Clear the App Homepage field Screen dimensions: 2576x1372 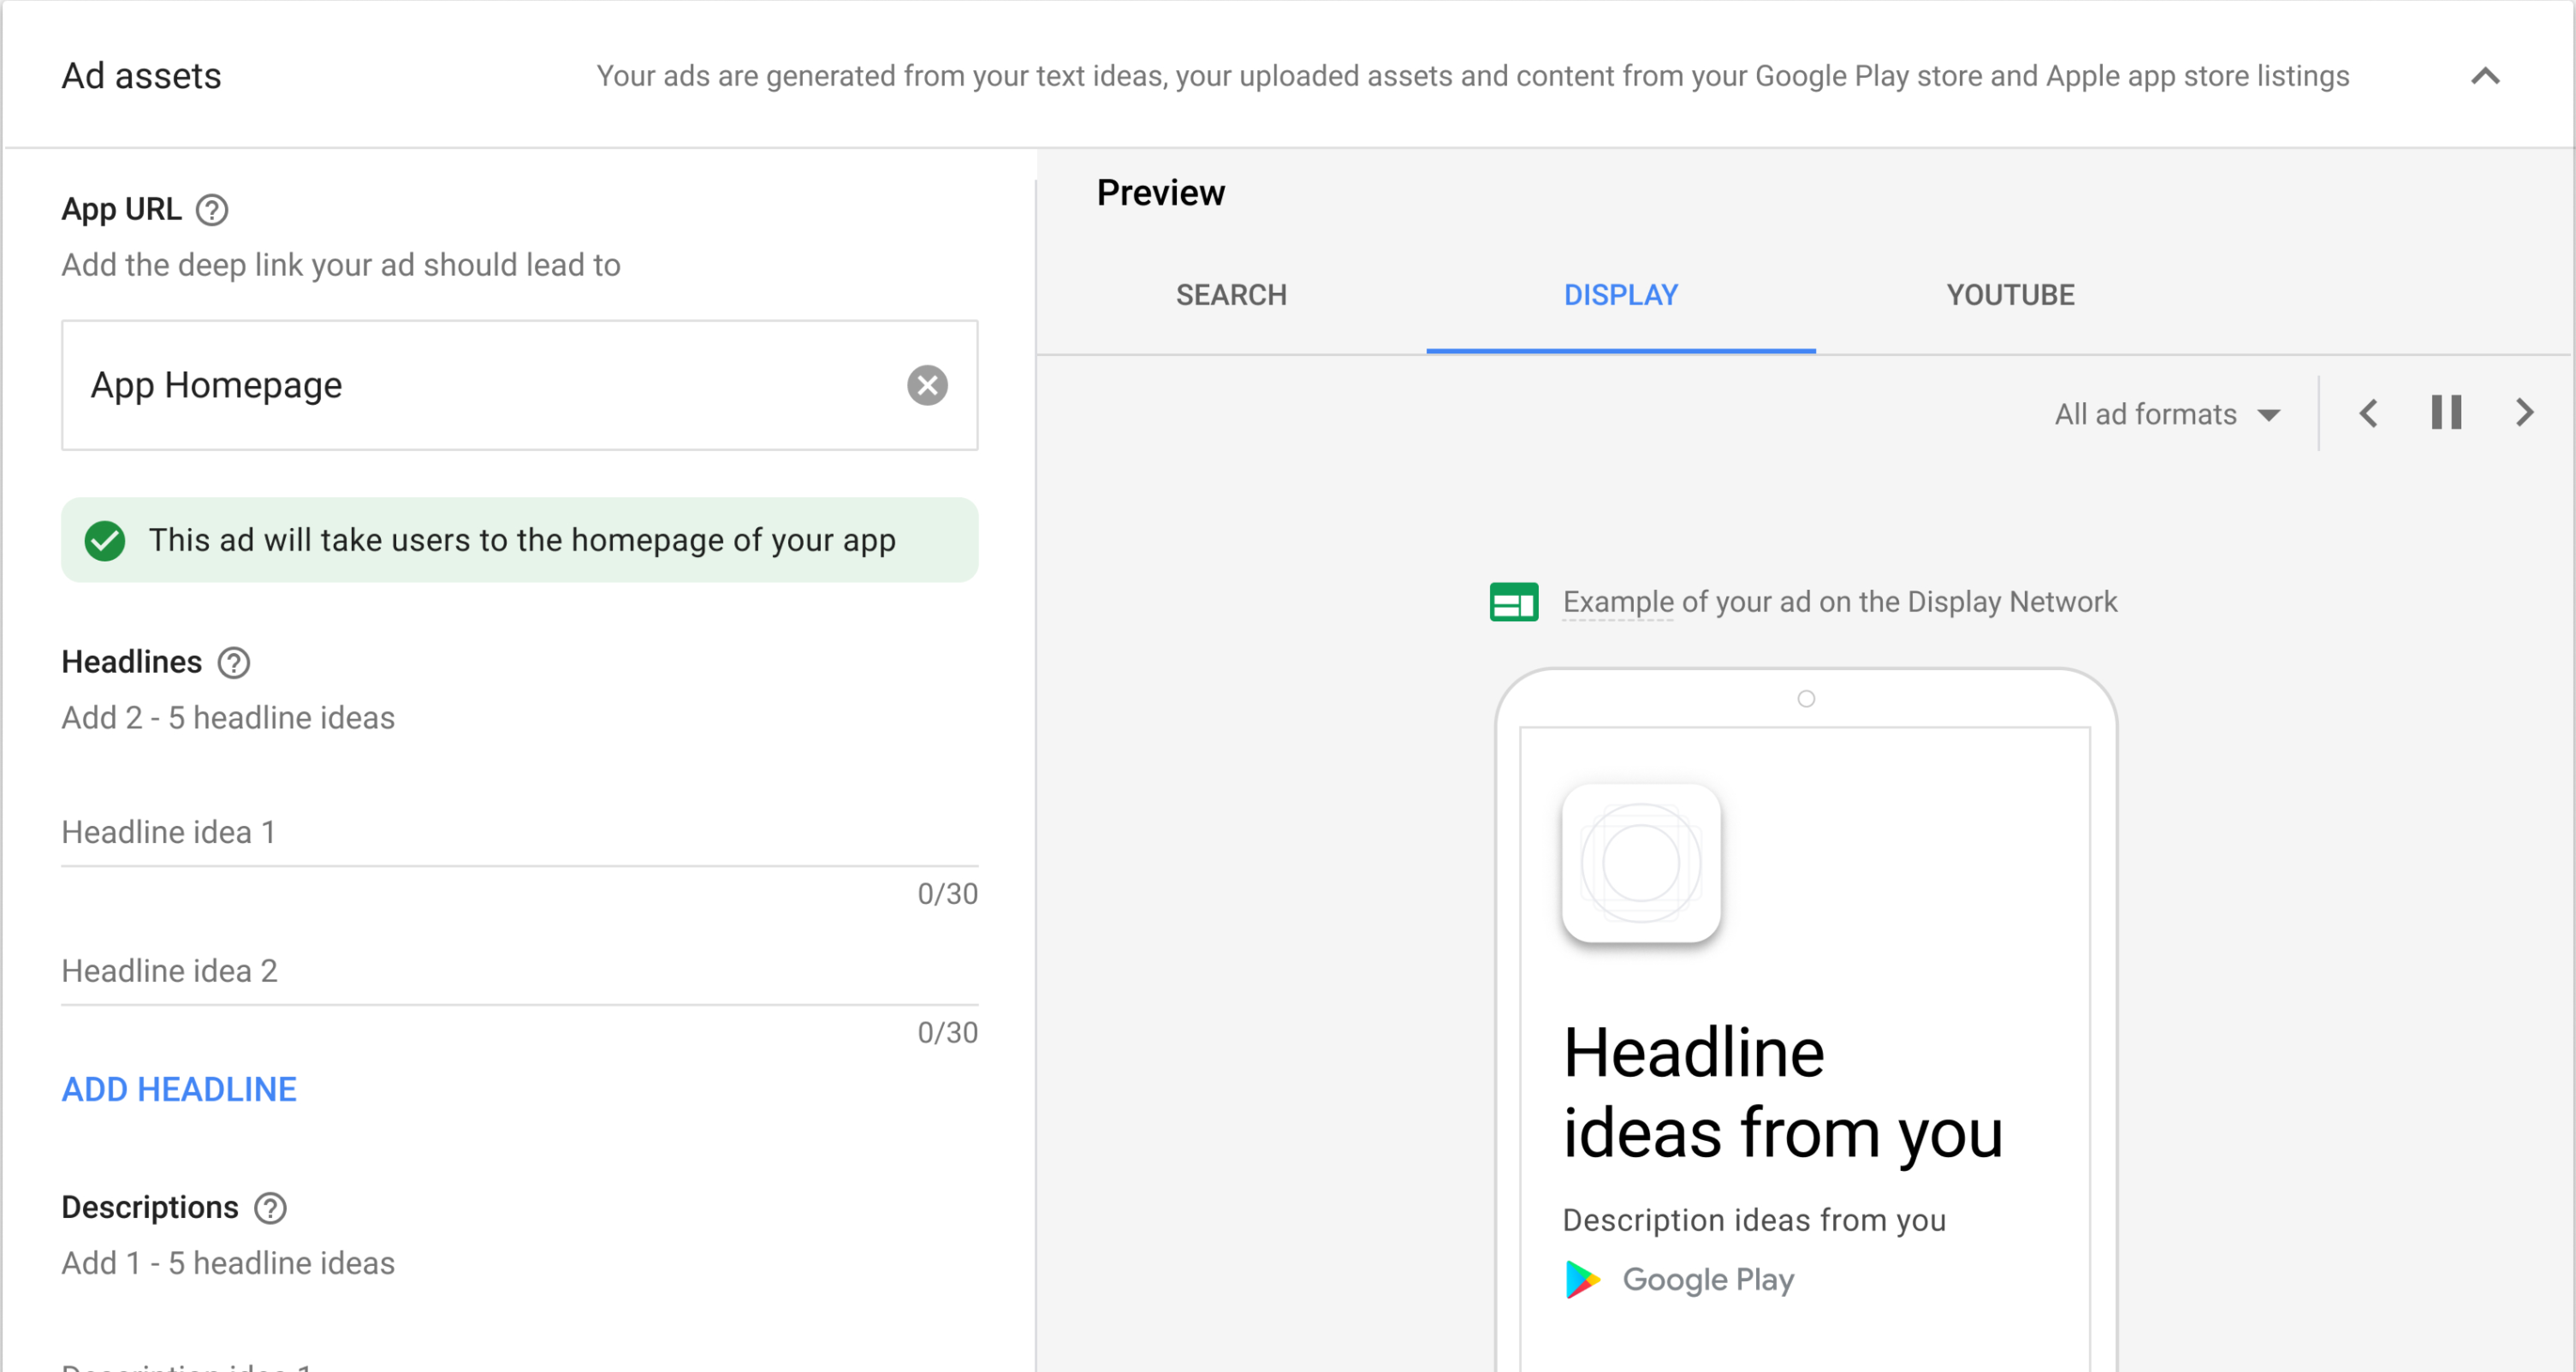(927, 385)
